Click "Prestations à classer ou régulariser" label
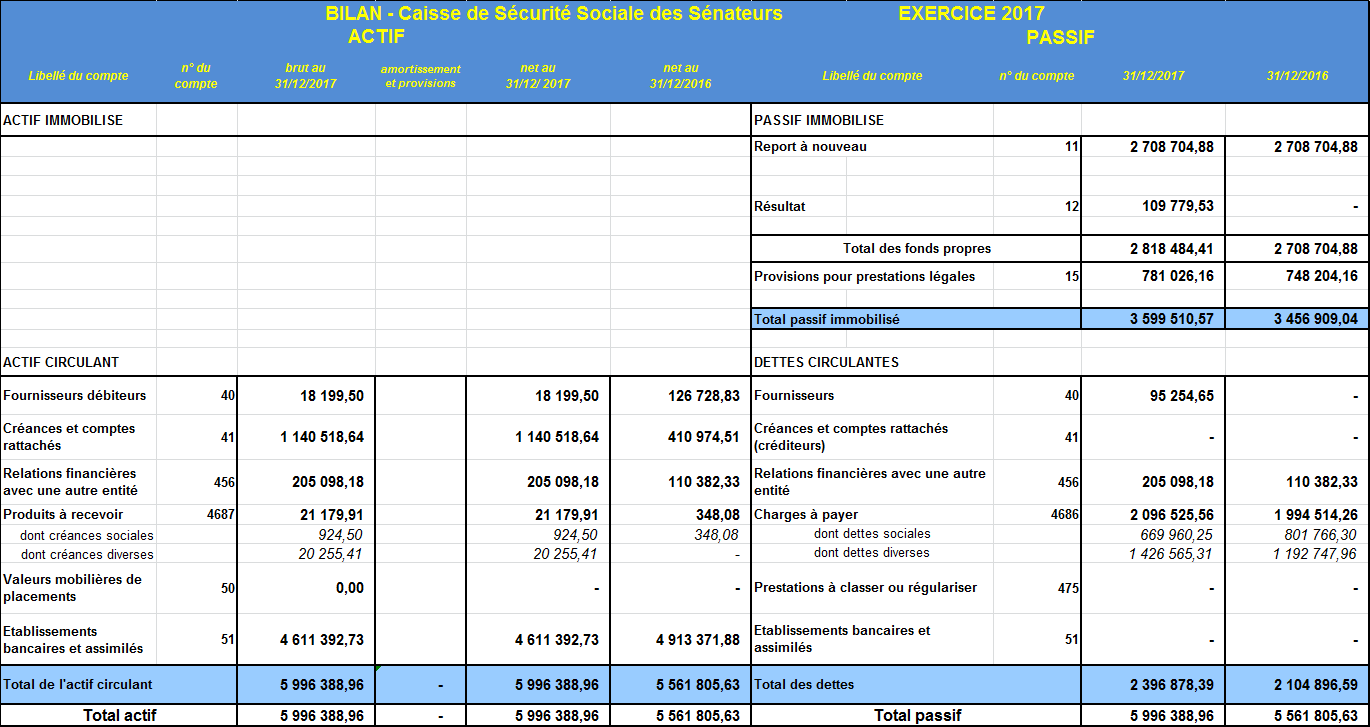Screen dimensions: 1370x727 [865, 588]
